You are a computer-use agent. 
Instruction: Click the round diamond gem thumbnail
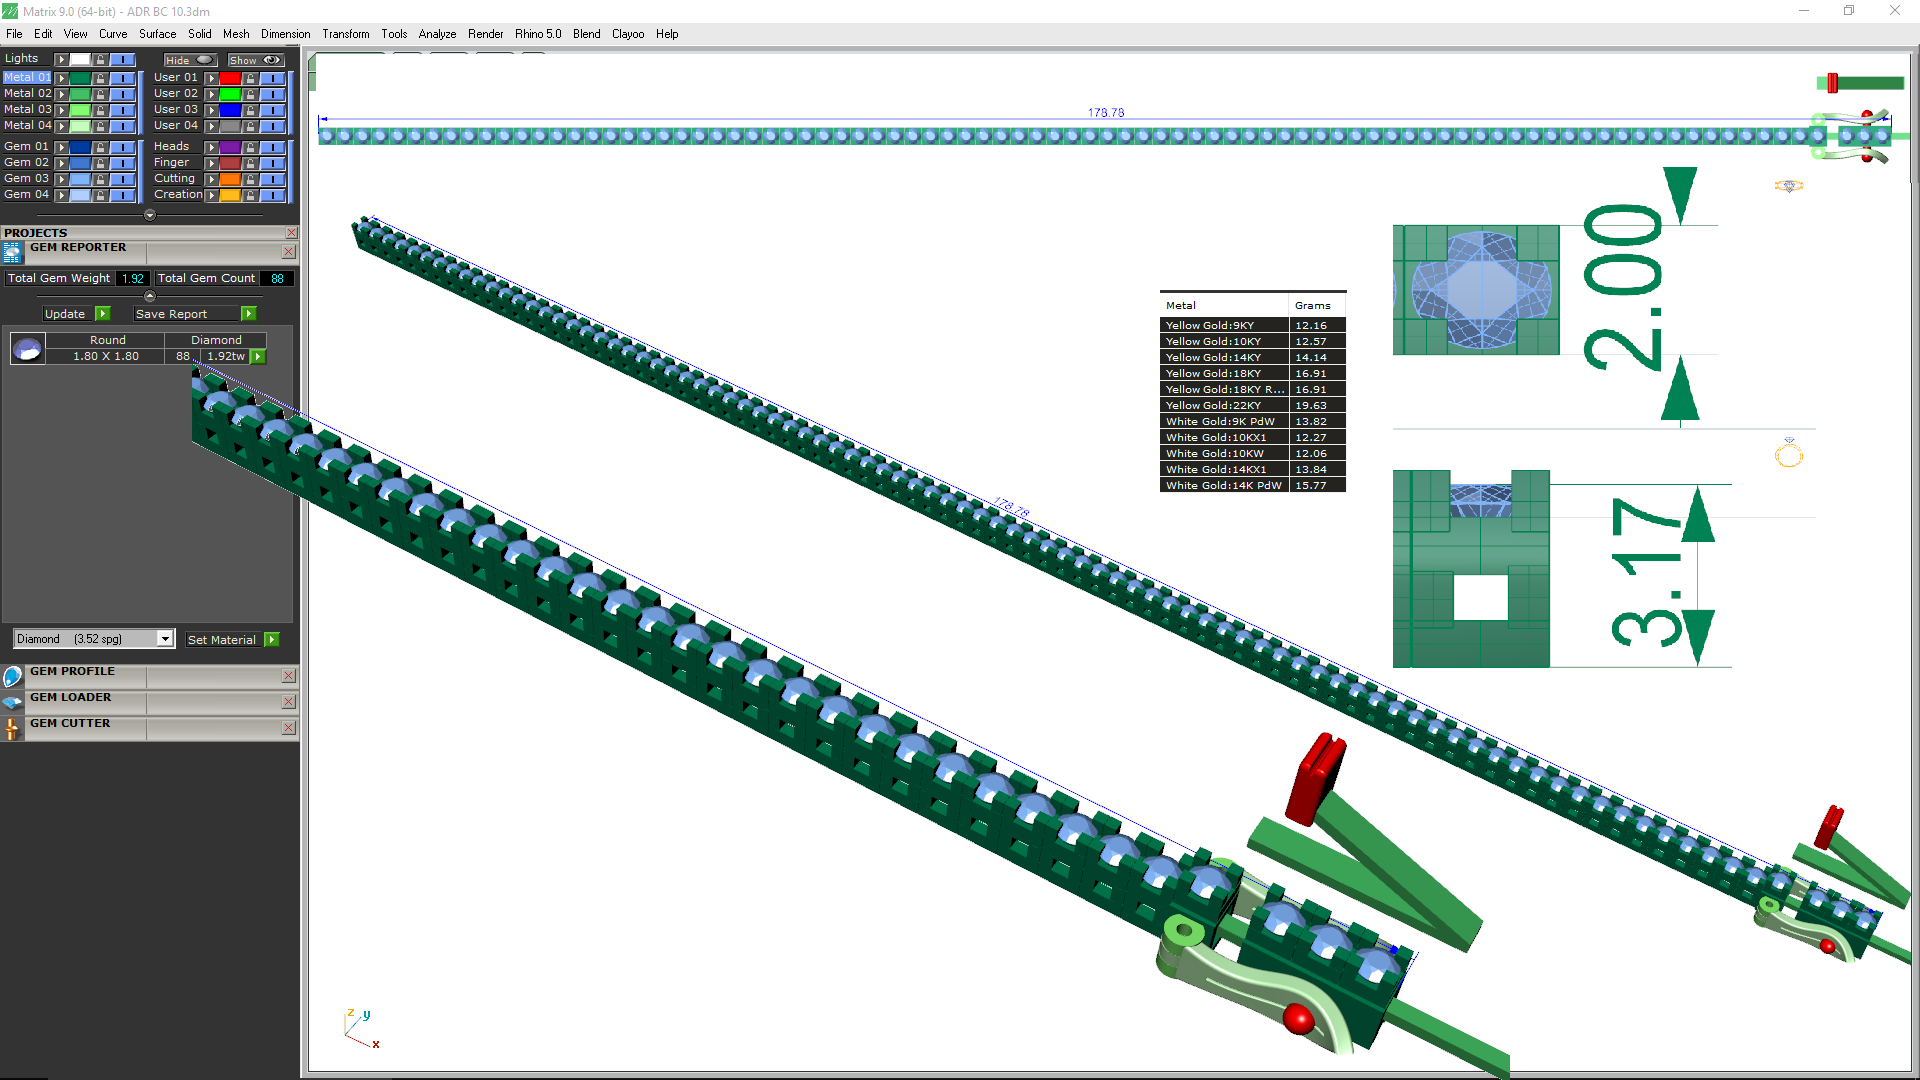[x=28, y=349]
